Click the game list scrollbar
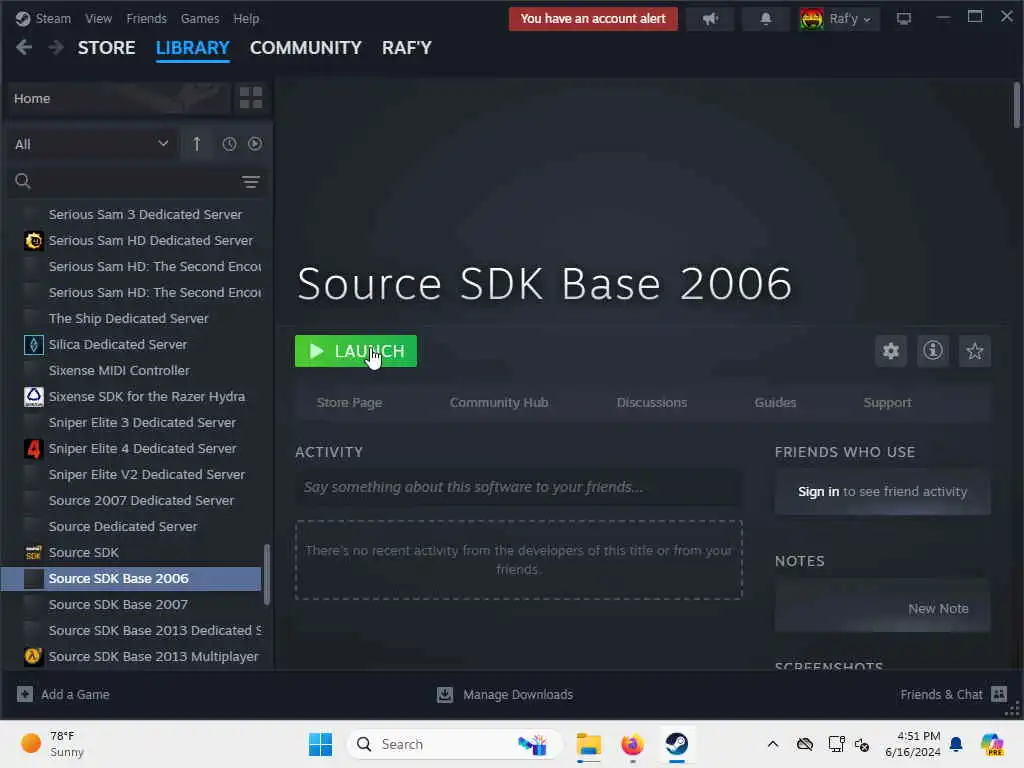This screenshot has width=1024, height=768. [266, 574]
